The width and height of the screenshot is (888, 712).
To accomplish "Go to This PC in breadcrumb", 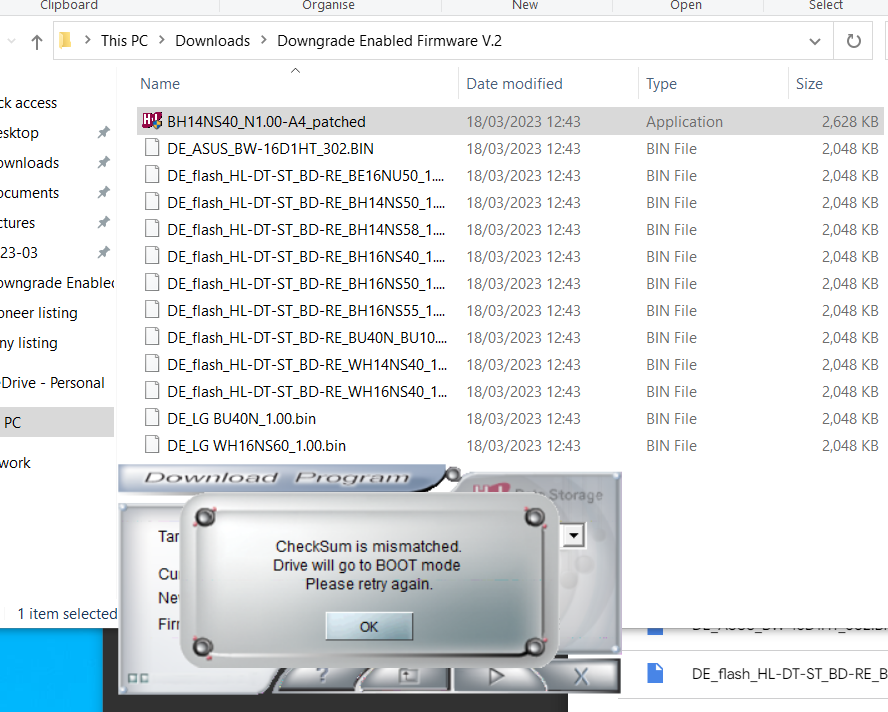I will (x=124, y=41).
